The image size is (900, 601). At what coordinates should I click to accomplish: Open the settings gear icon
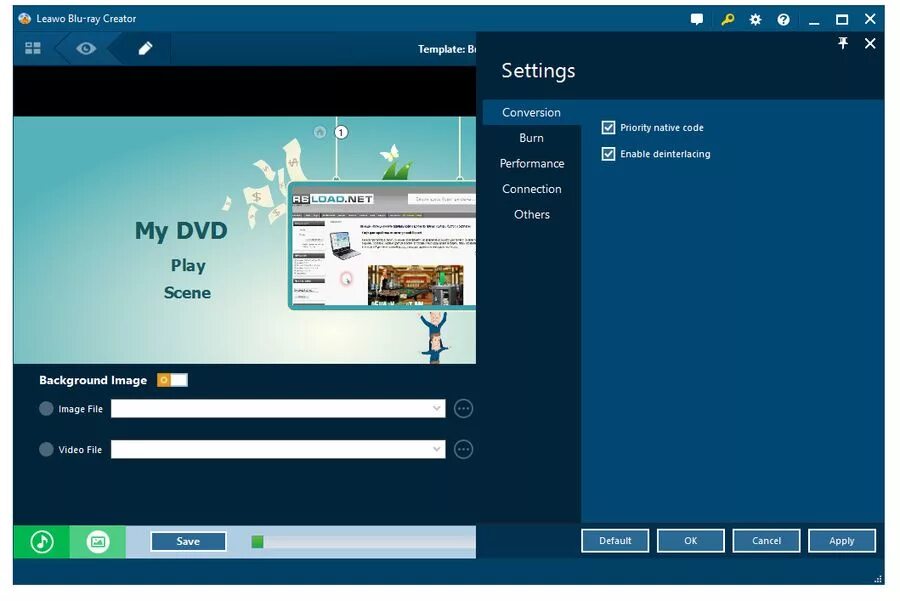tap(755, 18)
